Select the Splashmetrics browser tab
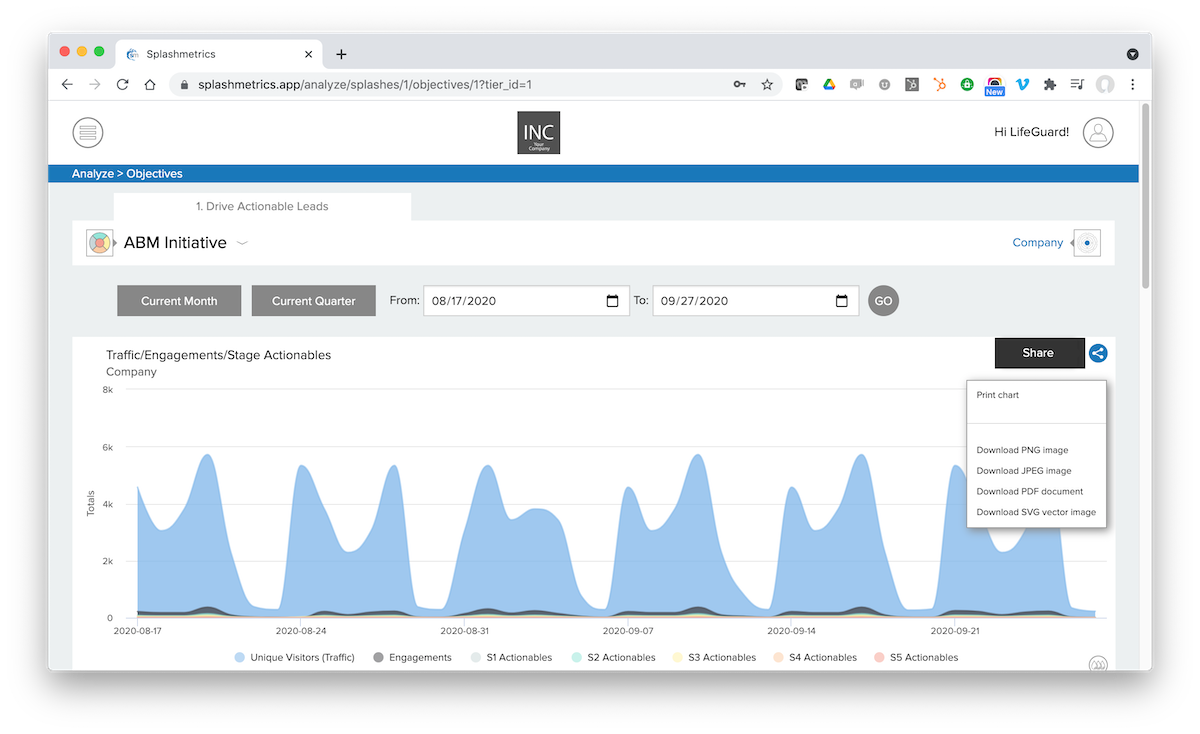This screenshot has width=1200, height=734. 218,54
